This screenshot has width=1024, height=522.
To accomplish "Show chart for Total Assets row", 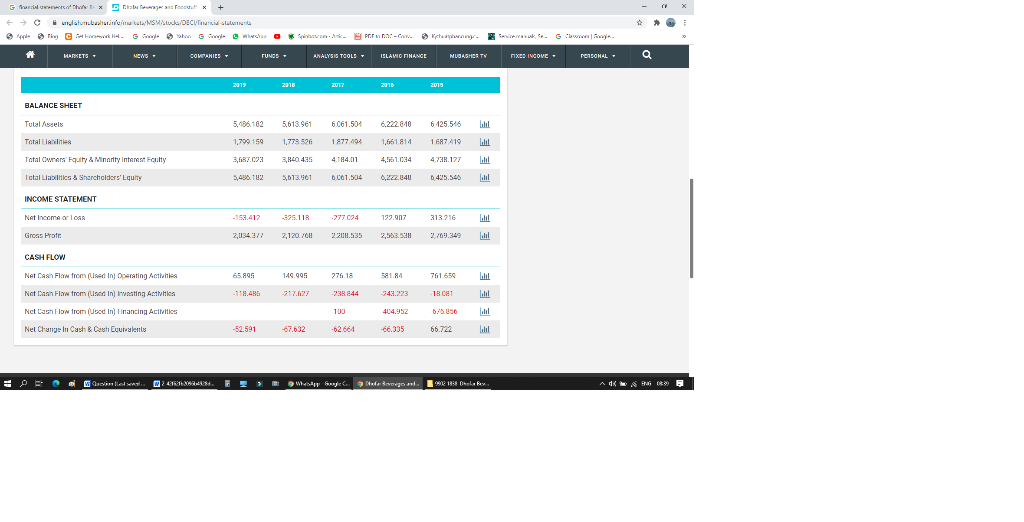I will coord(485,124).
